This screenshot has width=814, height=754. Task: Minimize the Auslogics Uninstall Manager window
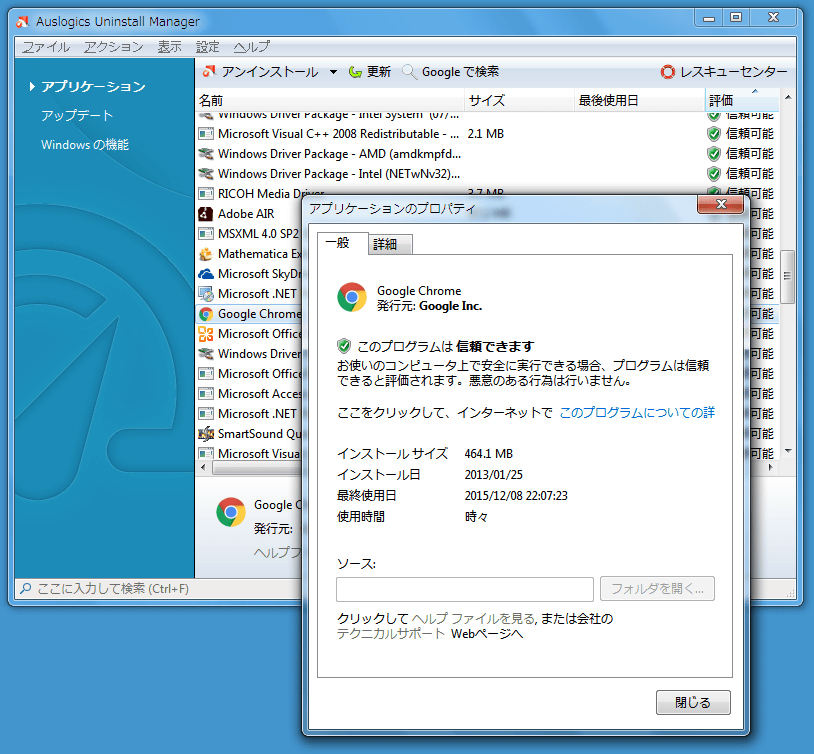pyautogui.click(x=709, y=18)
